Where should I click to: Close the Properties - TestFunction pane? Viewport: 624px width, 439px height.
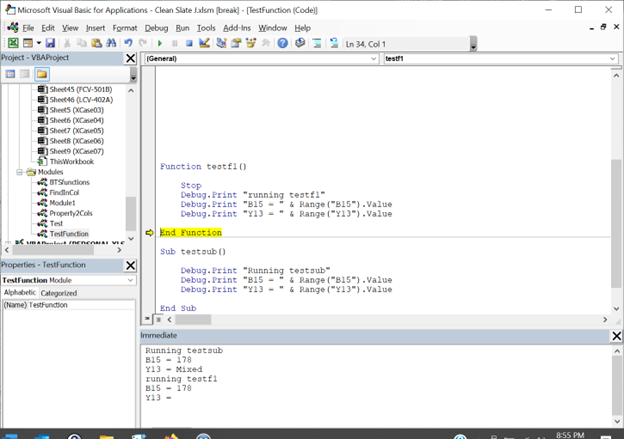[x=131, y=265]
